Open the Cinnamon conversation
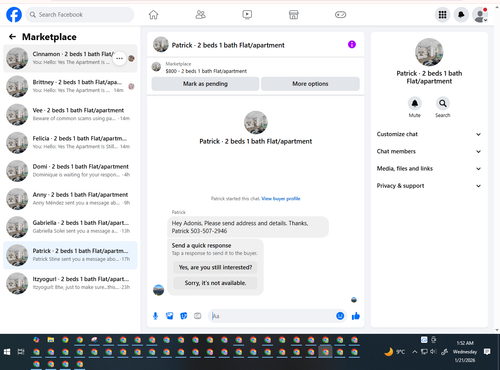This screenshot has height=370, width=500. click(70, 58)
